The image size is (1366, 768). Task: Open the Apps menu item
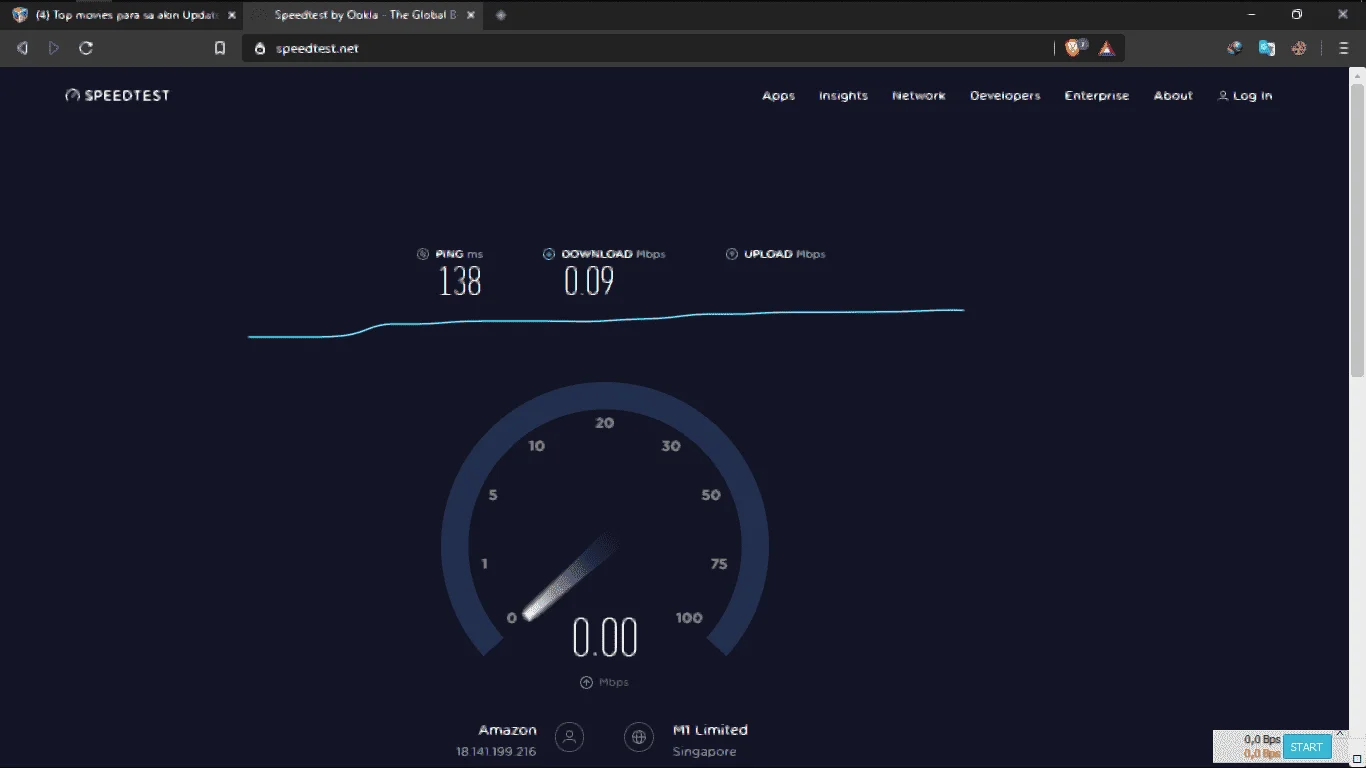tap(778, 96)
